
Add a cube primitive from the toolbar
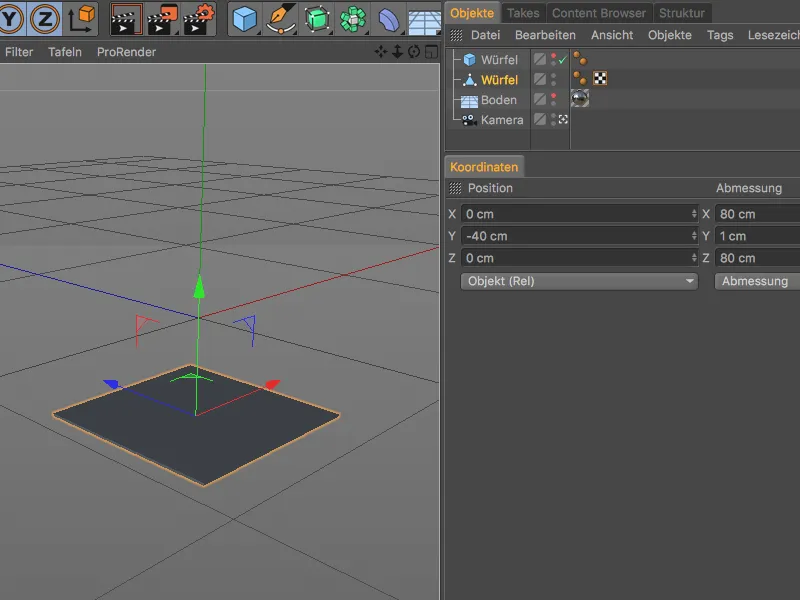click(244, 19)
